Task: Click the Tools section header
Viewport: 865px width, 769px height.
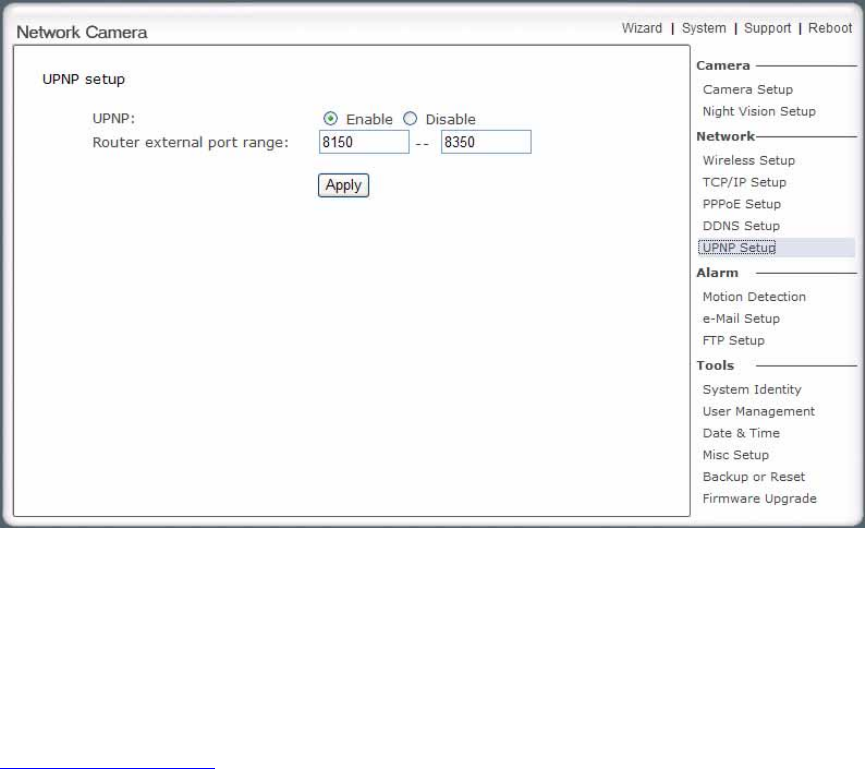Action: coord(715,366)
